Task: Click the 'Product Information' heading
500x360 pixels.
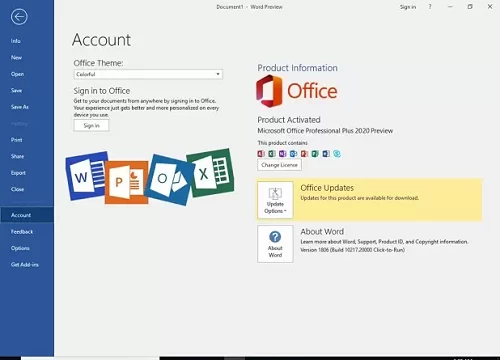Action: pos(297,68)
